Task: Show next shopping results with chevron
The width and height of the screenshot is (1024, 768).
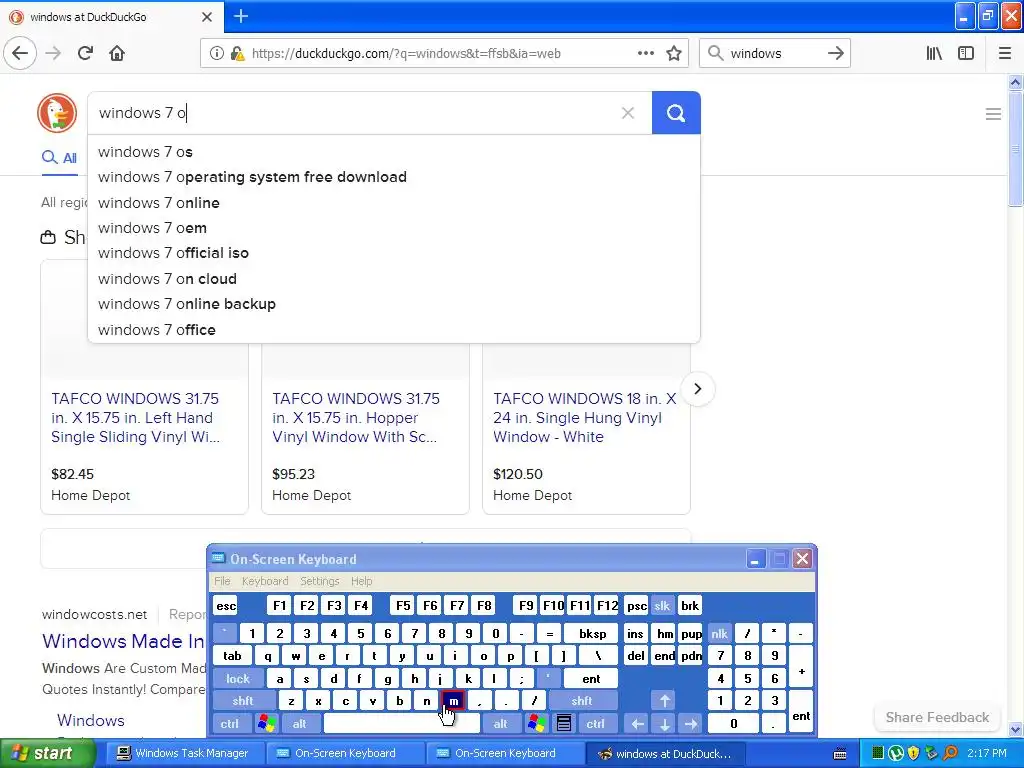Action: tap(697, 389)
